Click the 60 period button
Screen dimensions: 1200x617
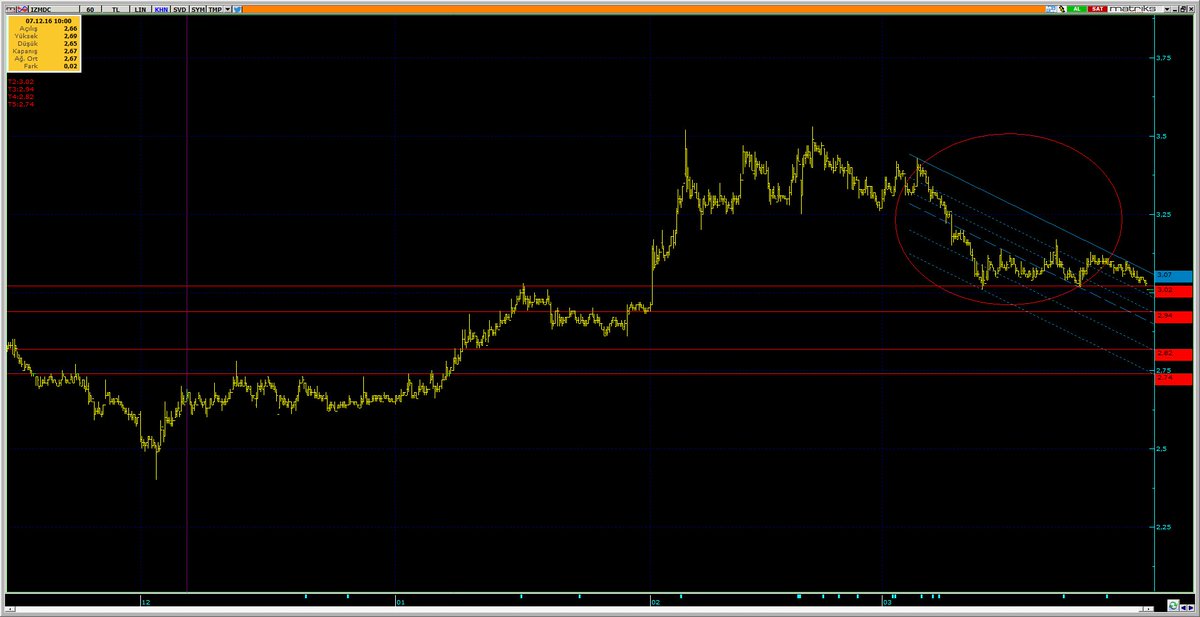coord(90,9)
